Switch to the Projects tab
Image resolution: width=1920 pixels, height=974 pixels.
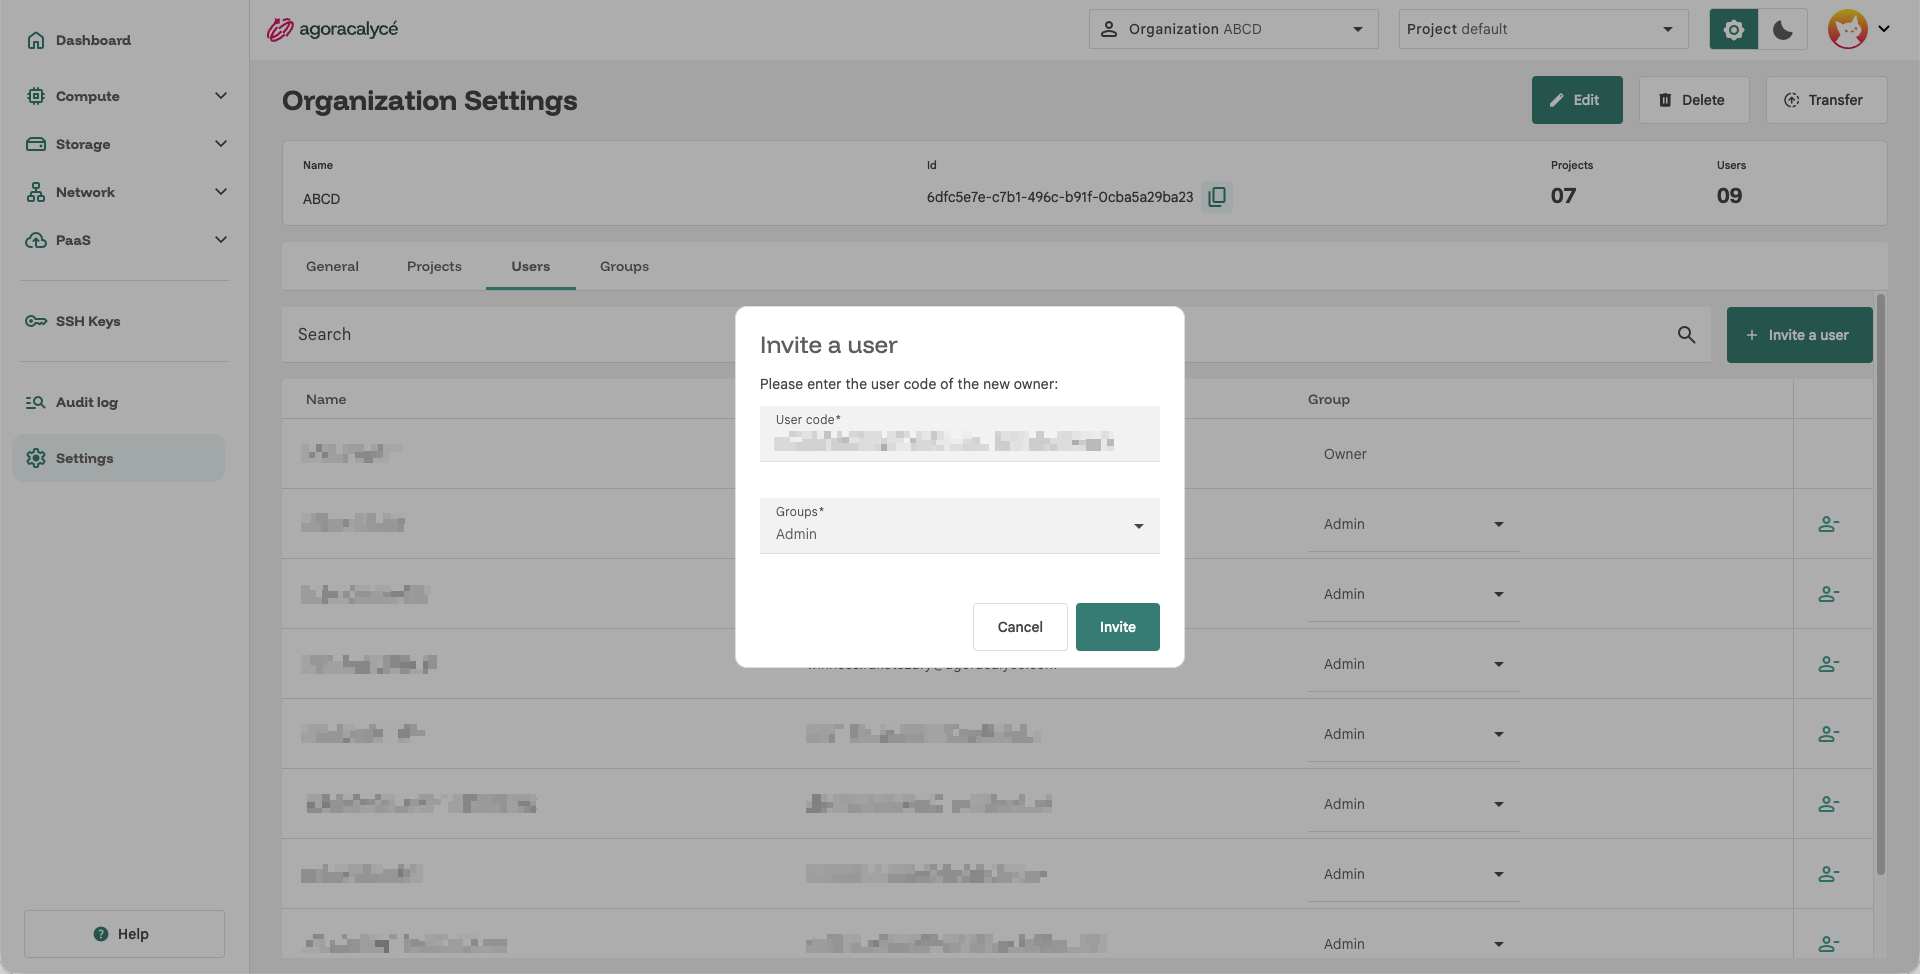click(434, 267)
